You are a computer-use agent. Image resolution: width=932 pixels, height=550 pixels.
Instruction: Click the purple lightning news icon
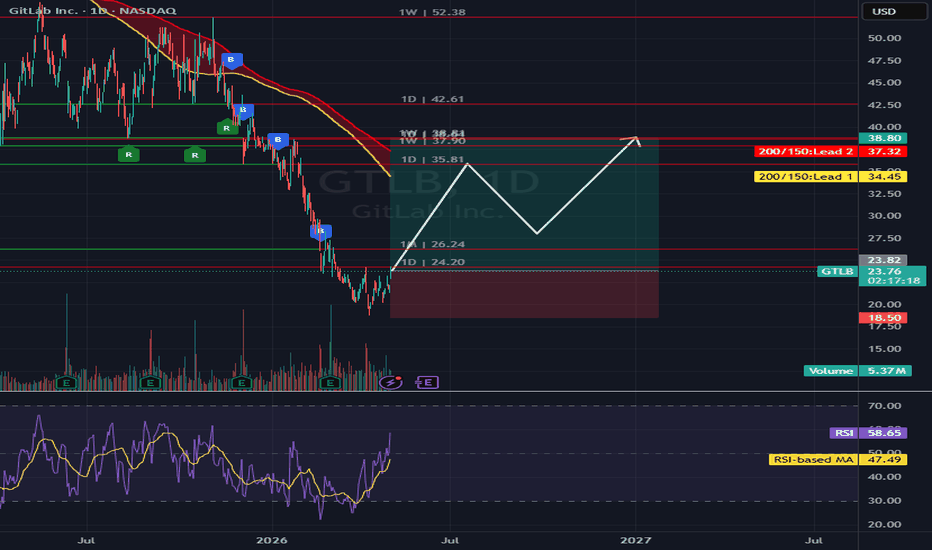coord(391,382)
